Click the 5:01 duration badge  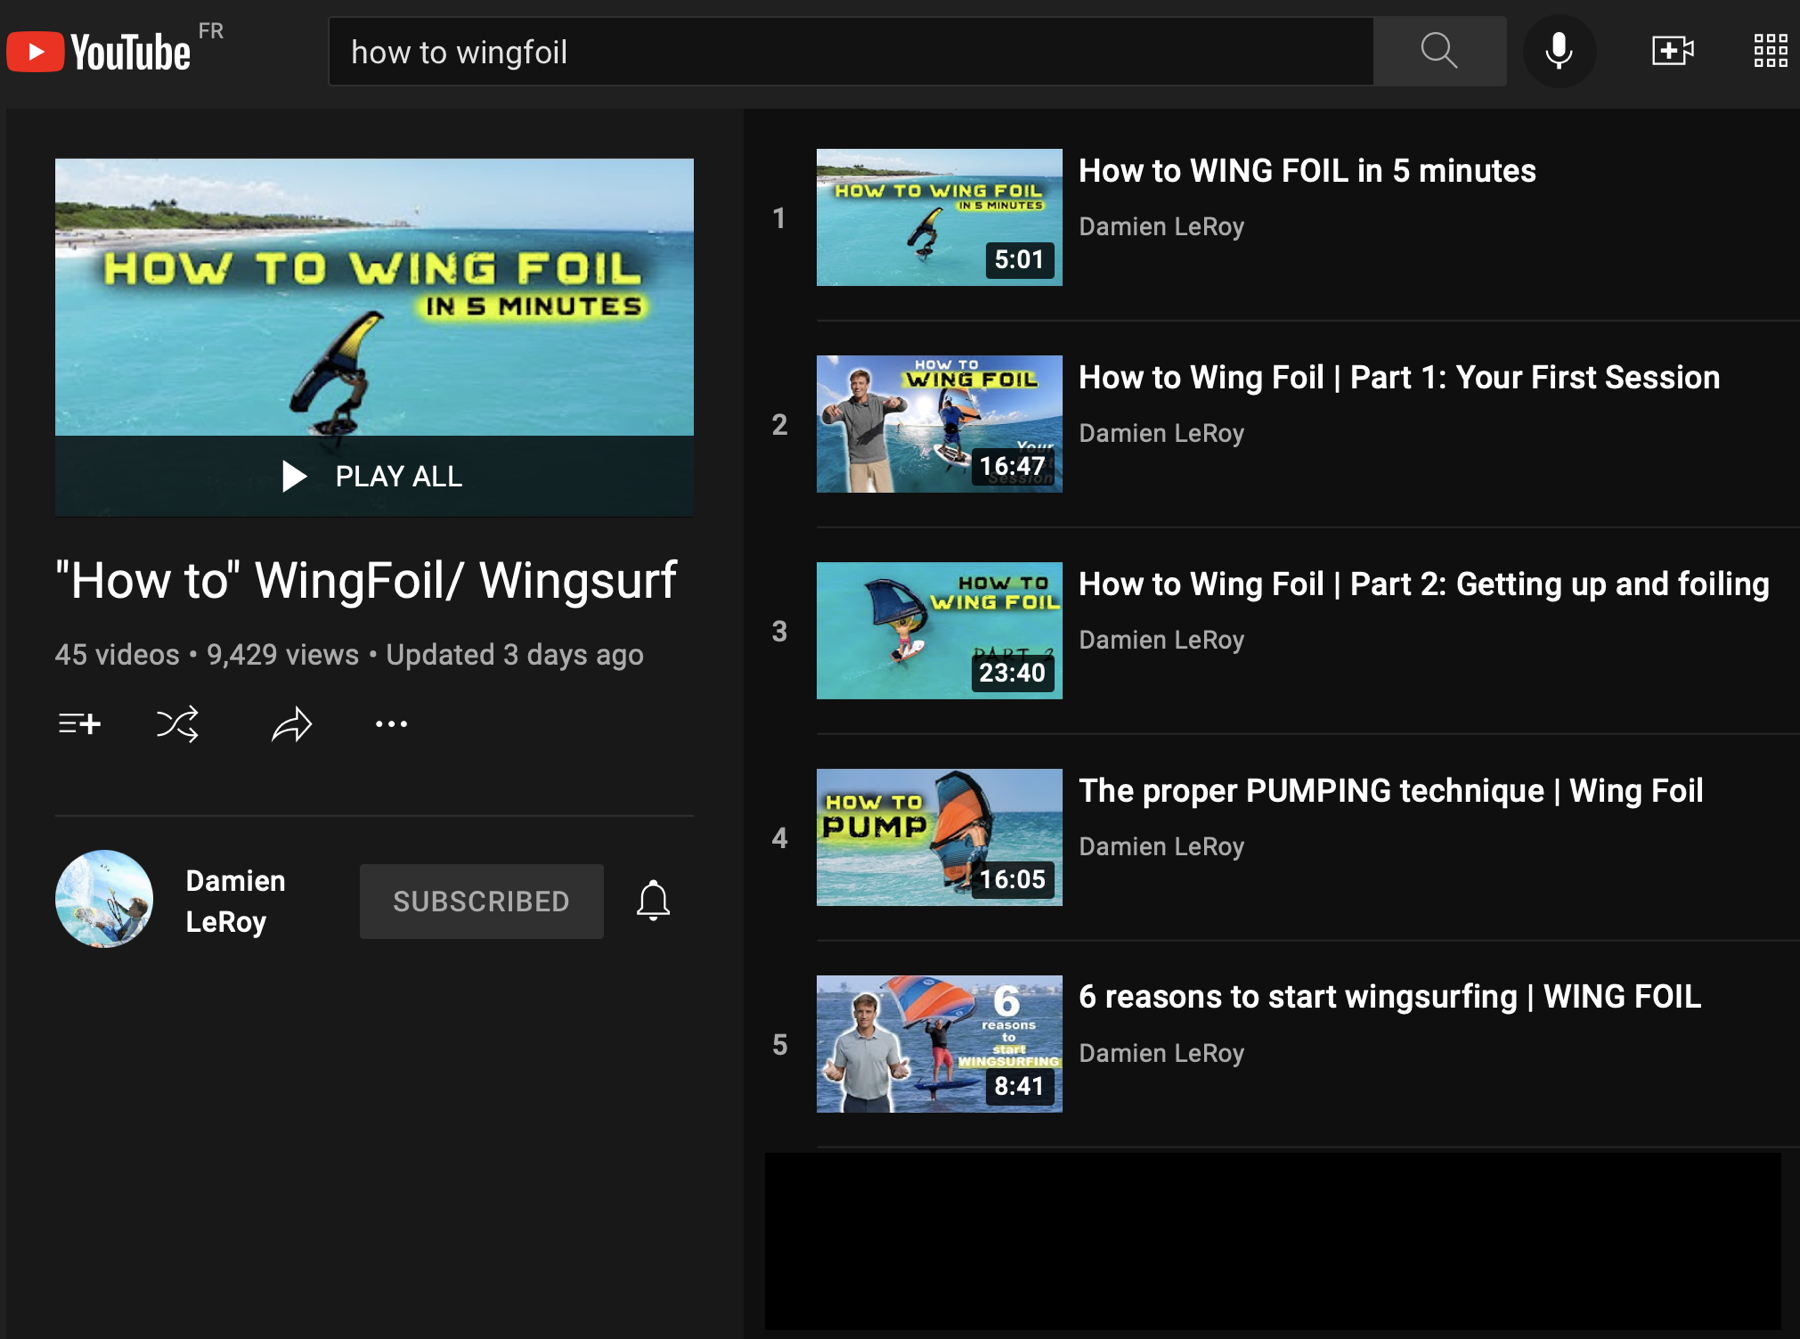[x=1019, y=260]
